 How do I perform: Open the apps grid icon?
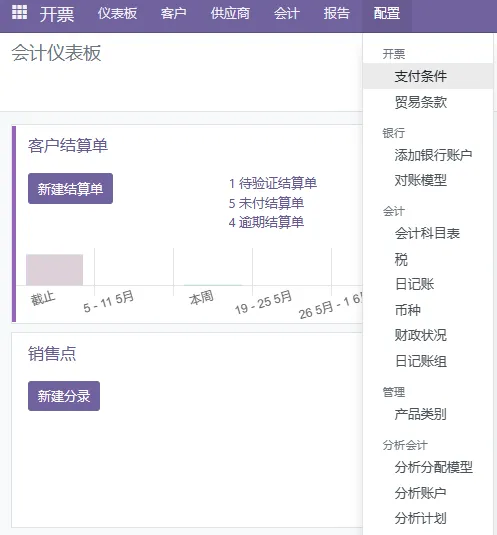[x=19, y=12]
